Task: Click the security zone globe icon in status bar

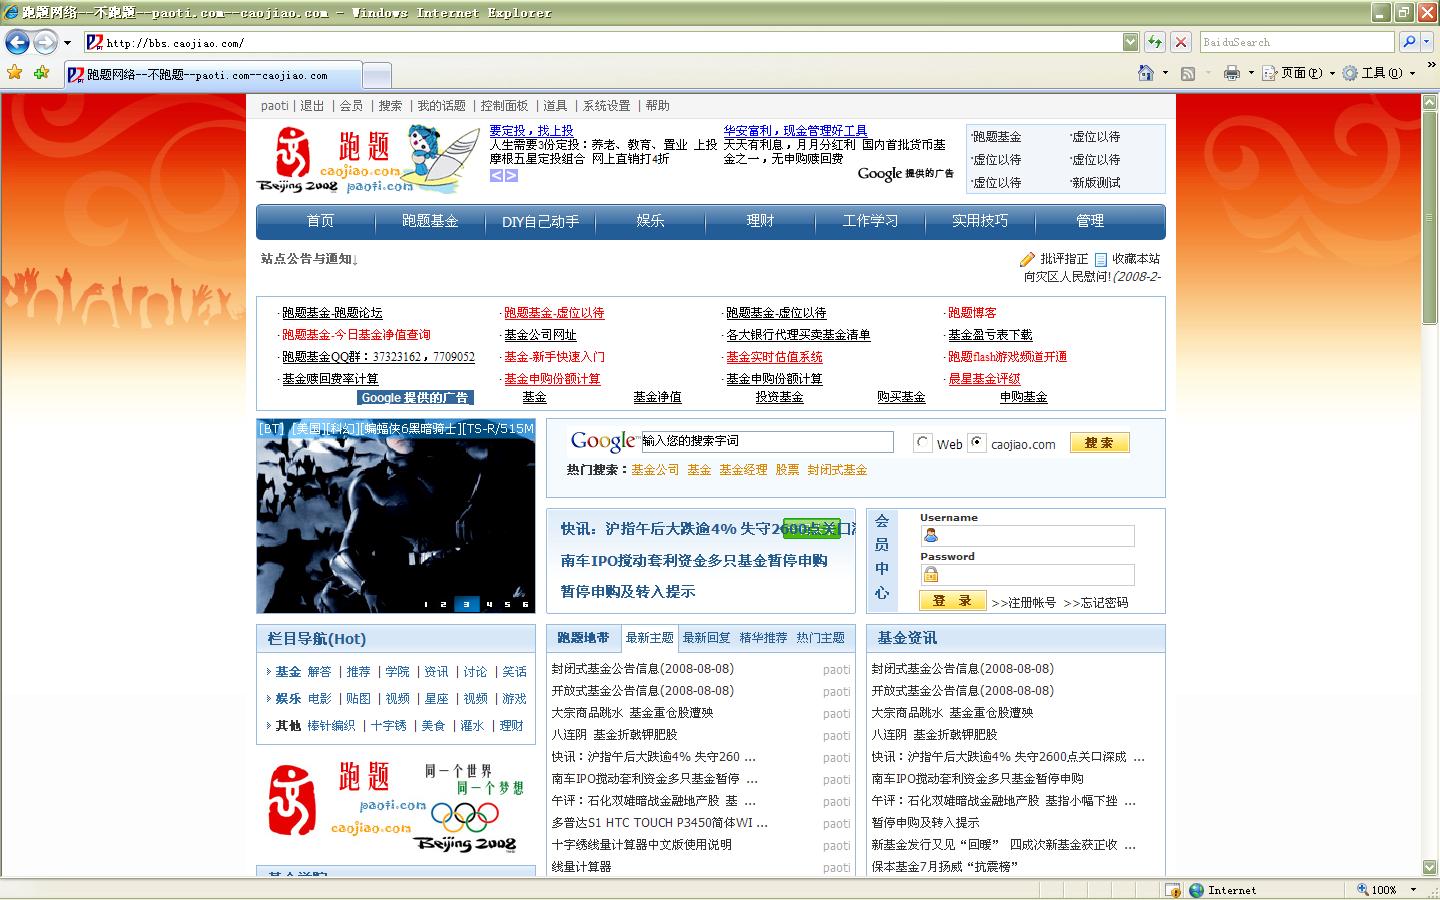Action: 1196,890
